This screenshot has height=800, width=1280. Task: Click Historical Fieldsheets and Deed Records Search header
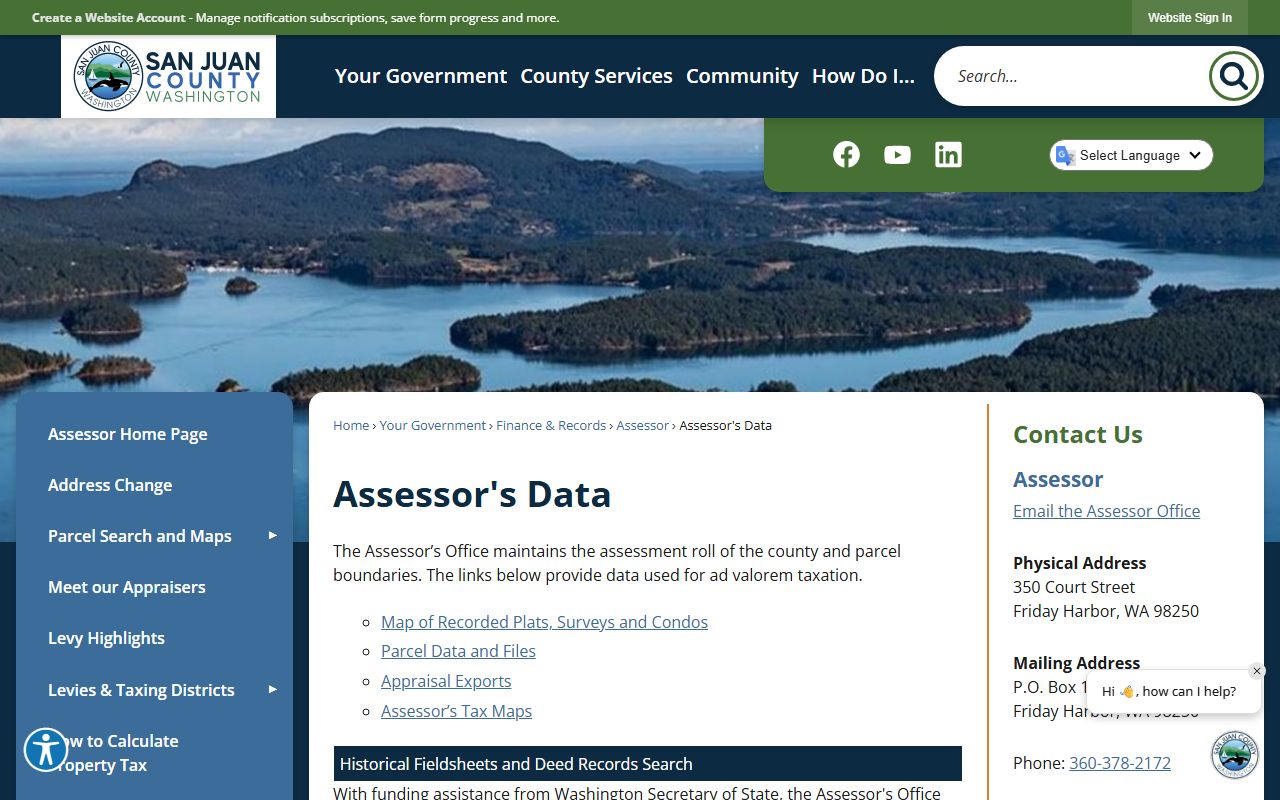648,764
